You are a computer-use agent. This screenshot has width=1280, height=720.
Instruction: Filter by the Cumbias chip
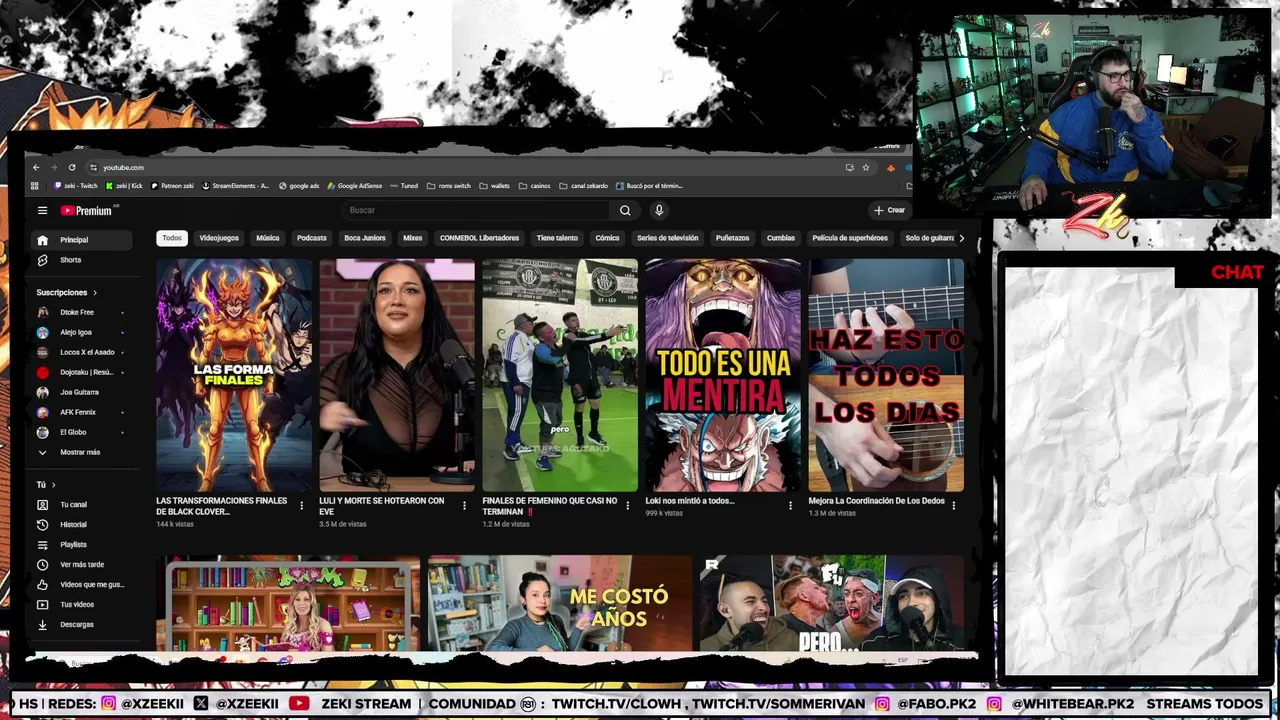[x=781, y=238]
